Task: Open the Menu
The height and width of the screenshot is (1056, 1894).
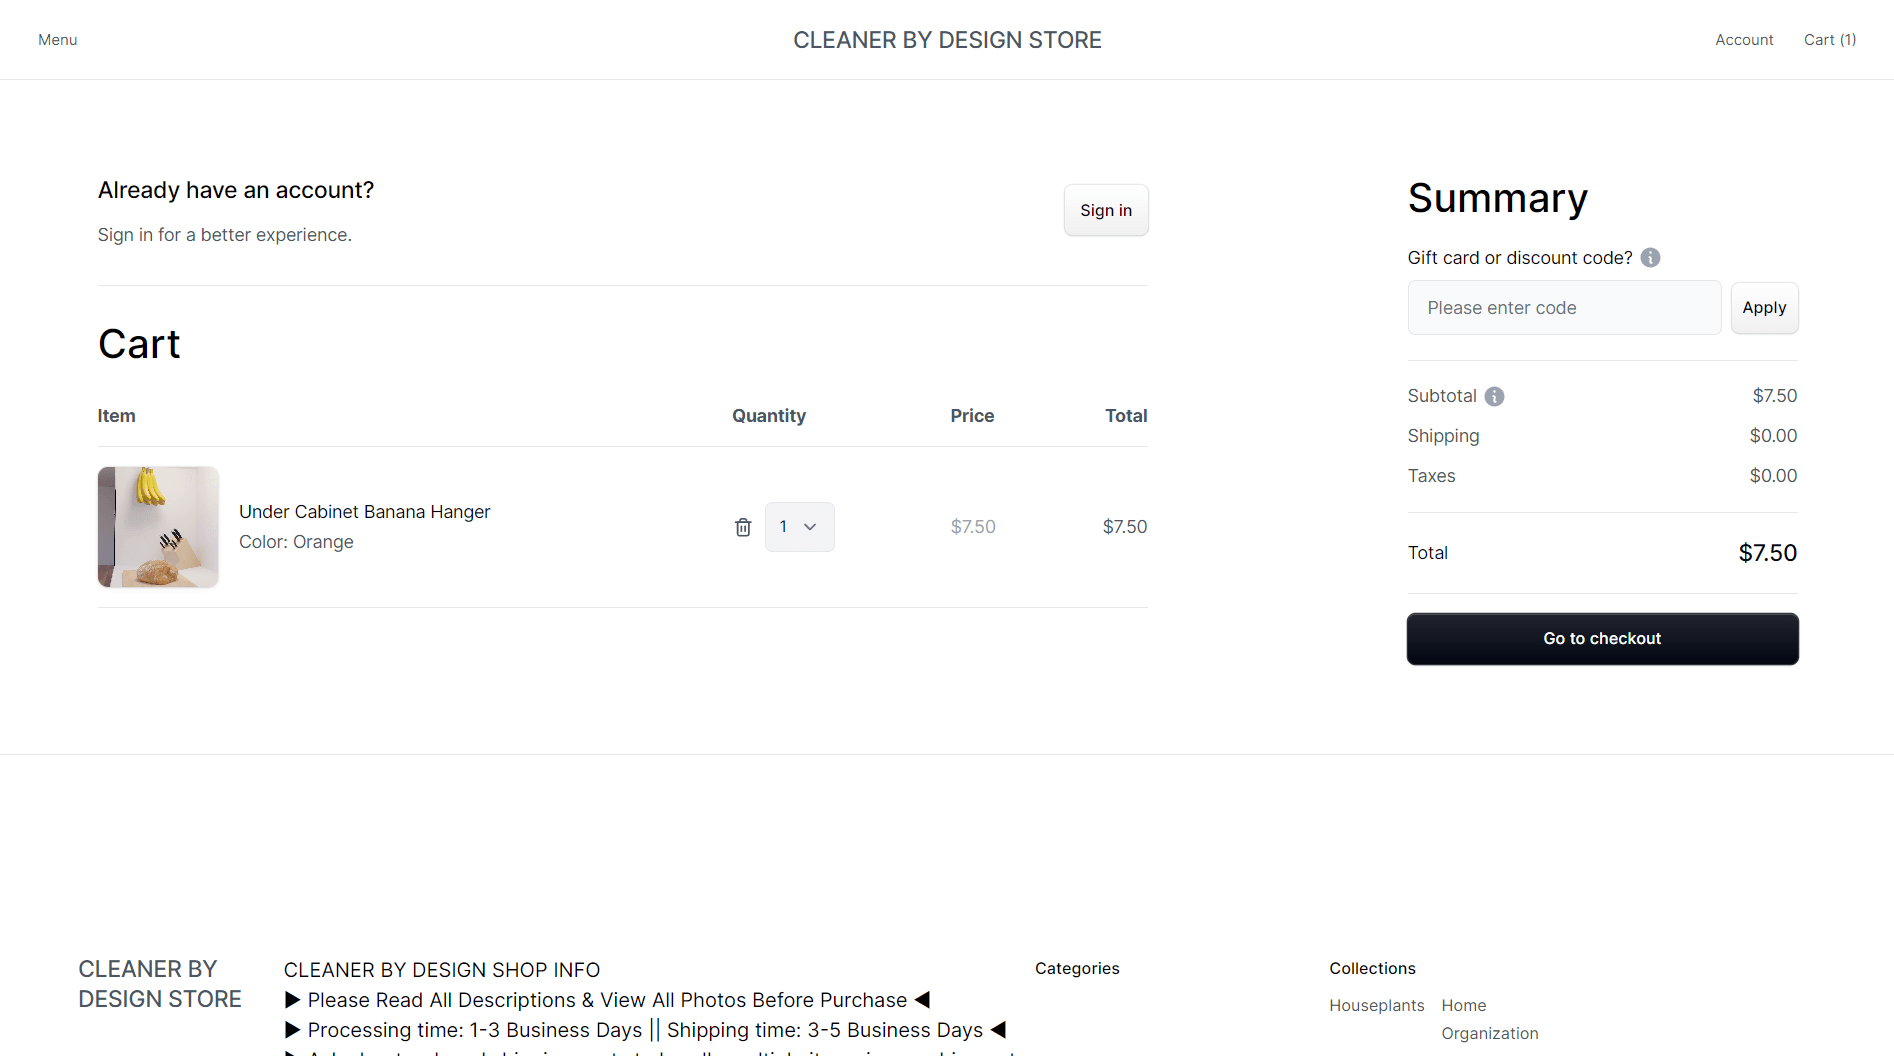Action: 57,39
